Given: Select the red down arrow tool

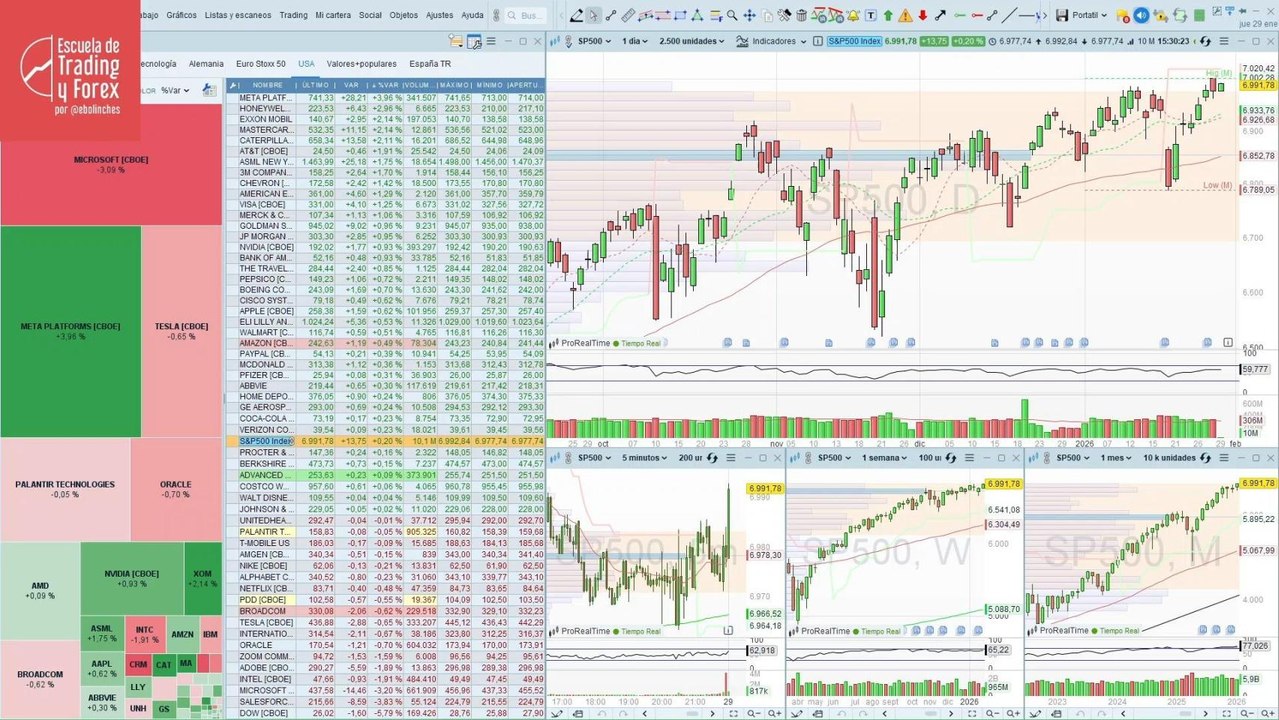Looking at the screenshot, I should 922,15.
